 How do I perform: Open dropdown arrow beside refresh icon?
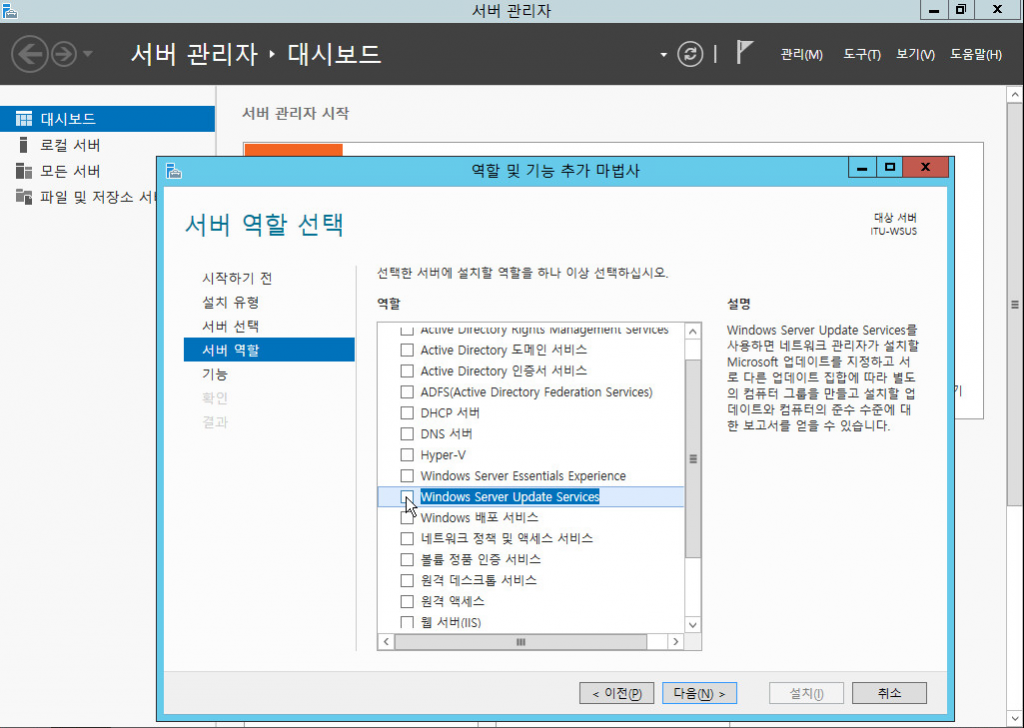point(663,55)
